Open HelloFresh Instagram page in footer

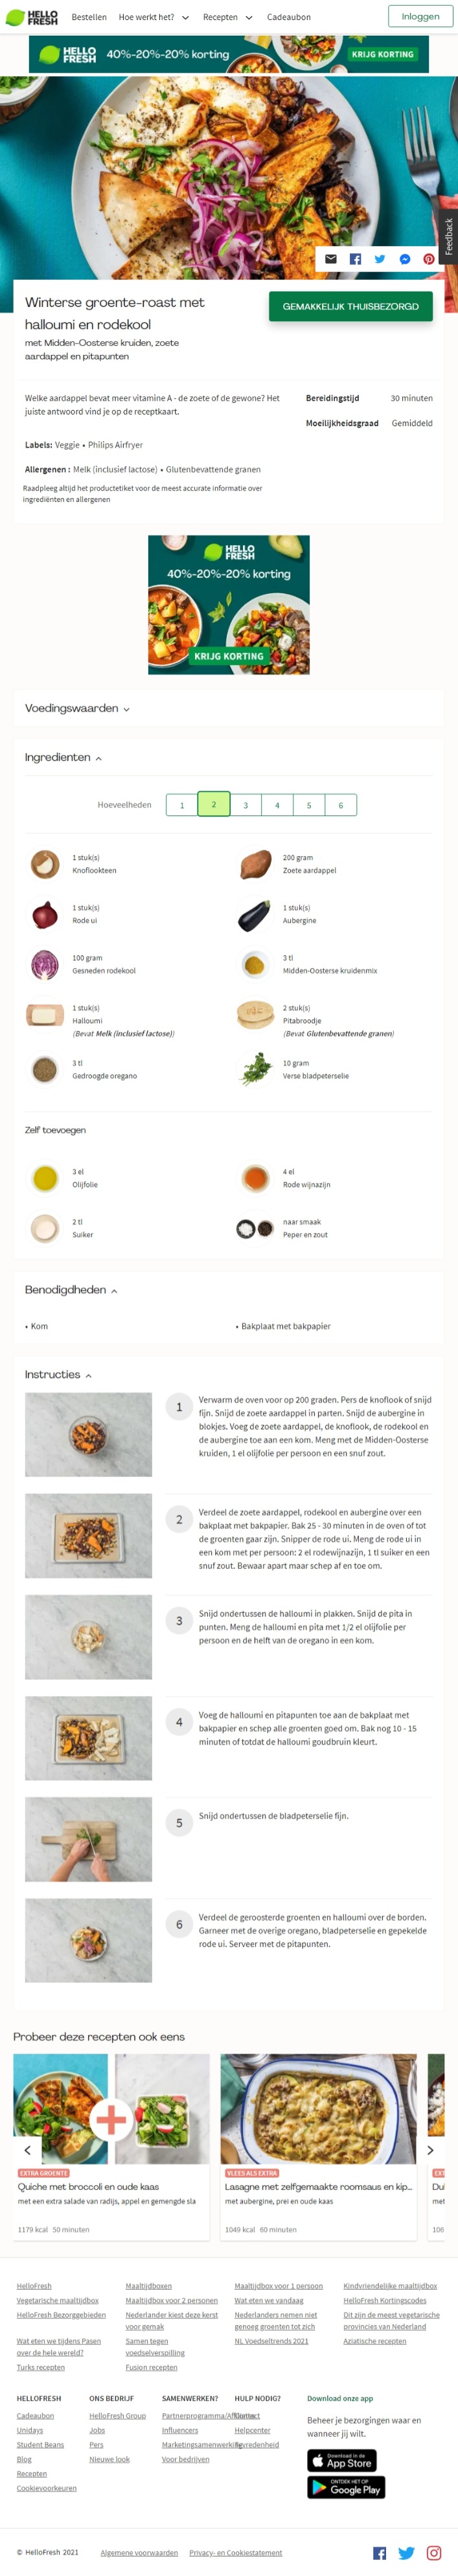pyautogui.click(x=434, y=2553)
